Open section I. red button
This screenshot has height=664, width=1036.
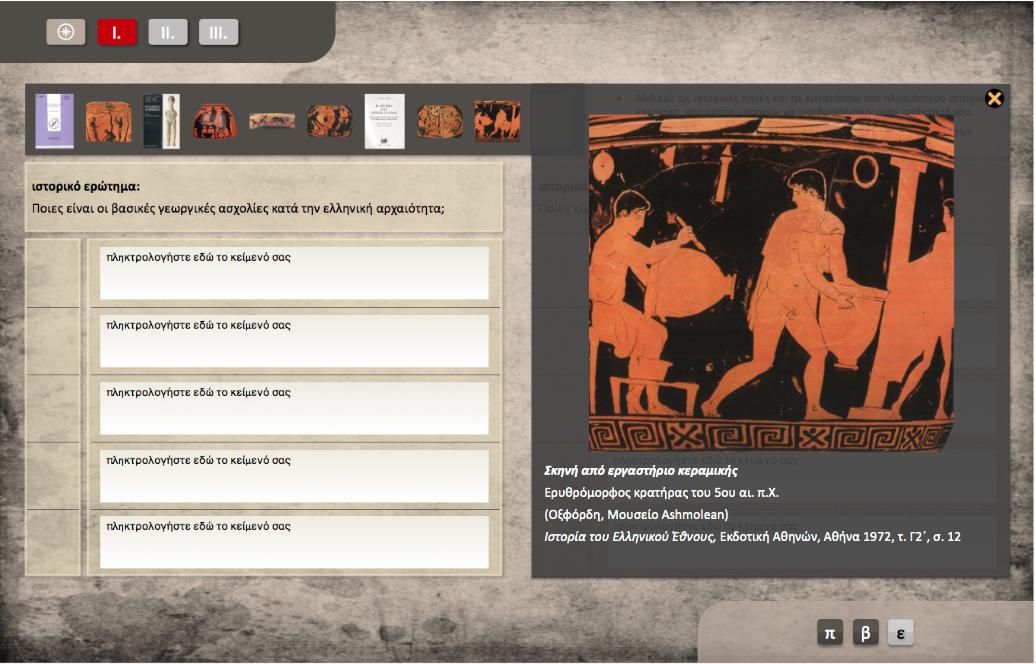tap(117, 32)
